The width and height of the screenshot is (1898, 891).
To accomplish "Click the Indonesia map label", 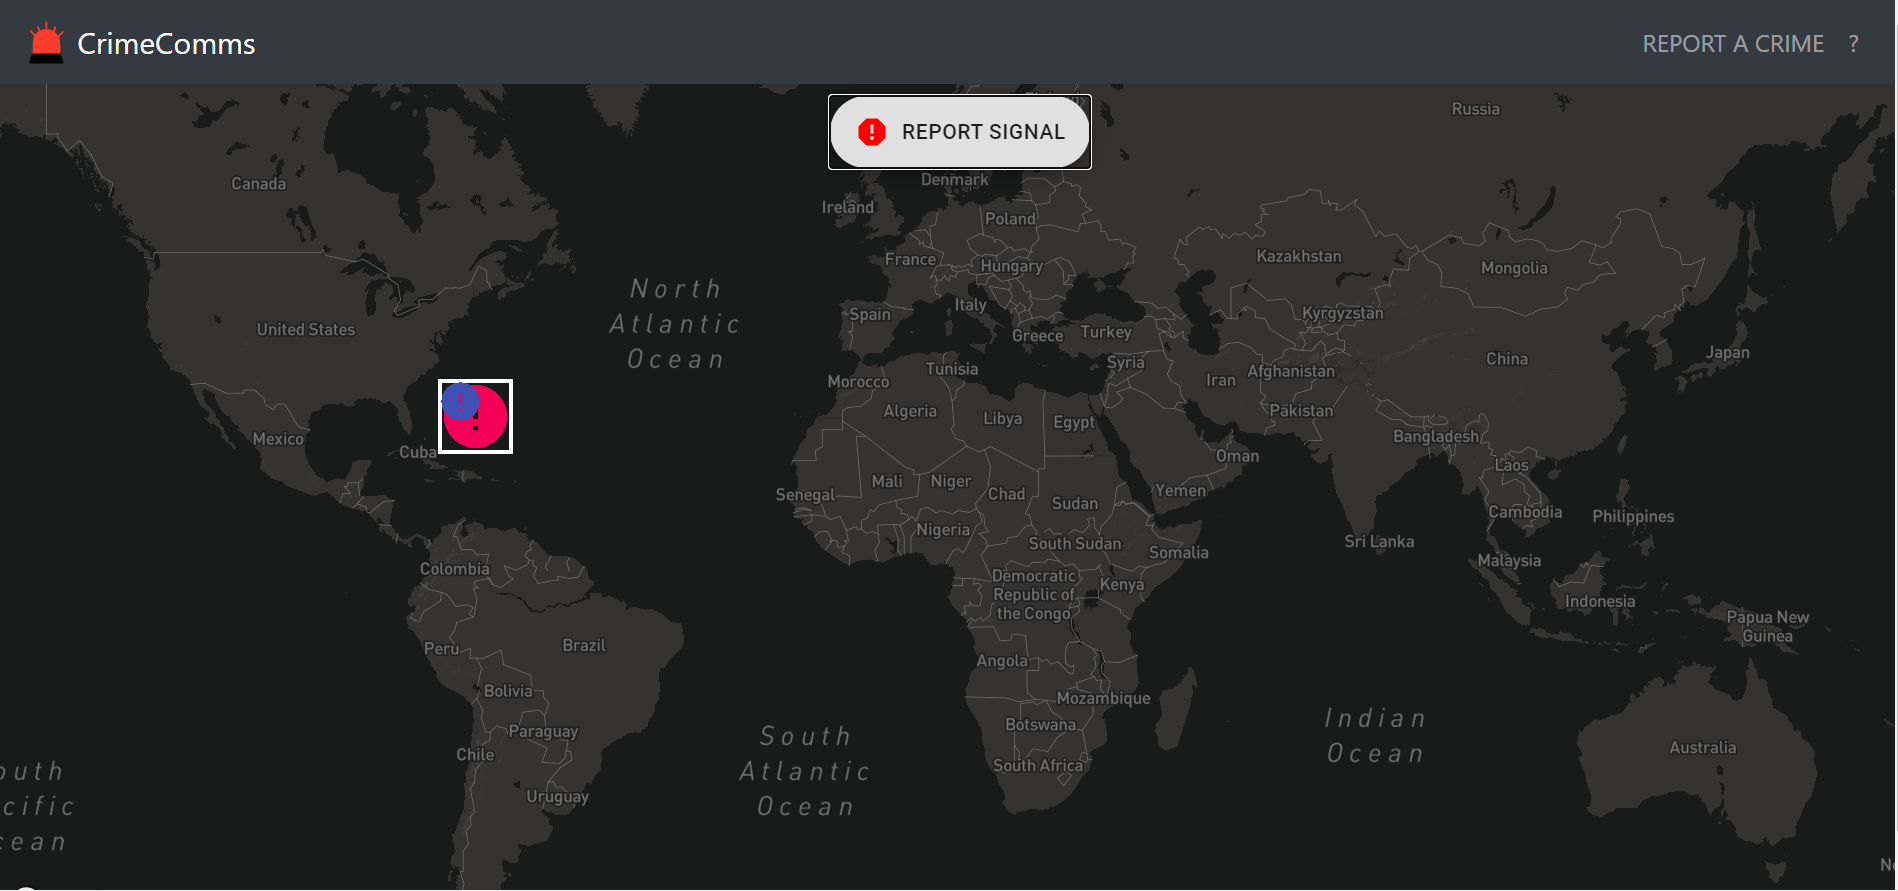I will [1600, 601].
